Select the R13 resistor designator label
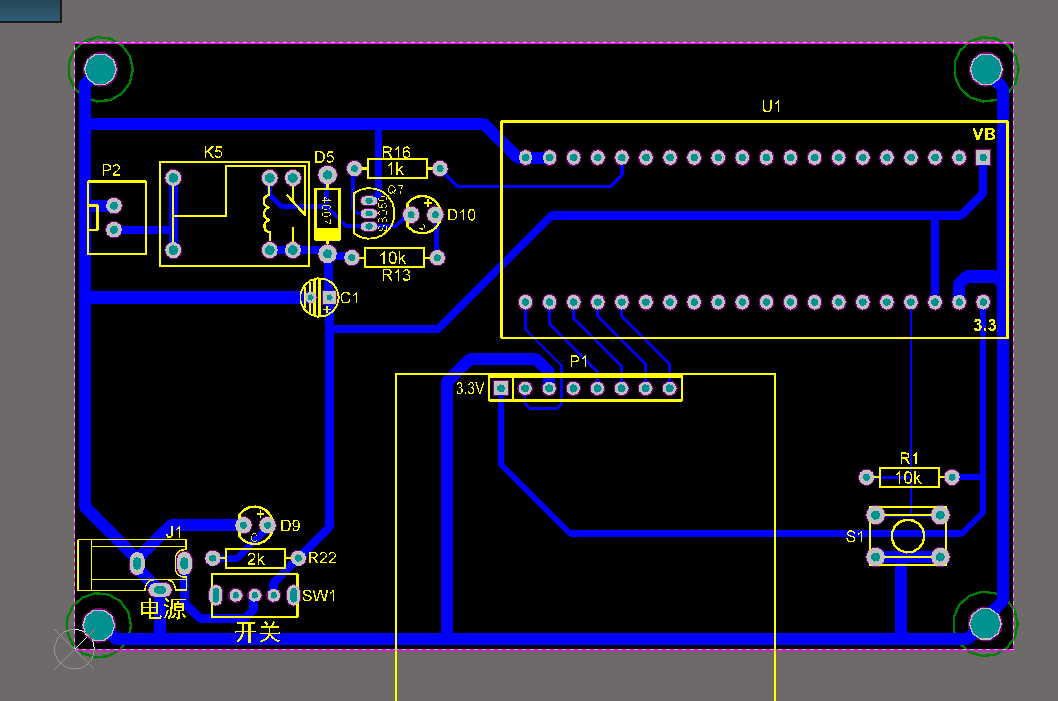Viewport: 1058px width, 701px height. 396,275
